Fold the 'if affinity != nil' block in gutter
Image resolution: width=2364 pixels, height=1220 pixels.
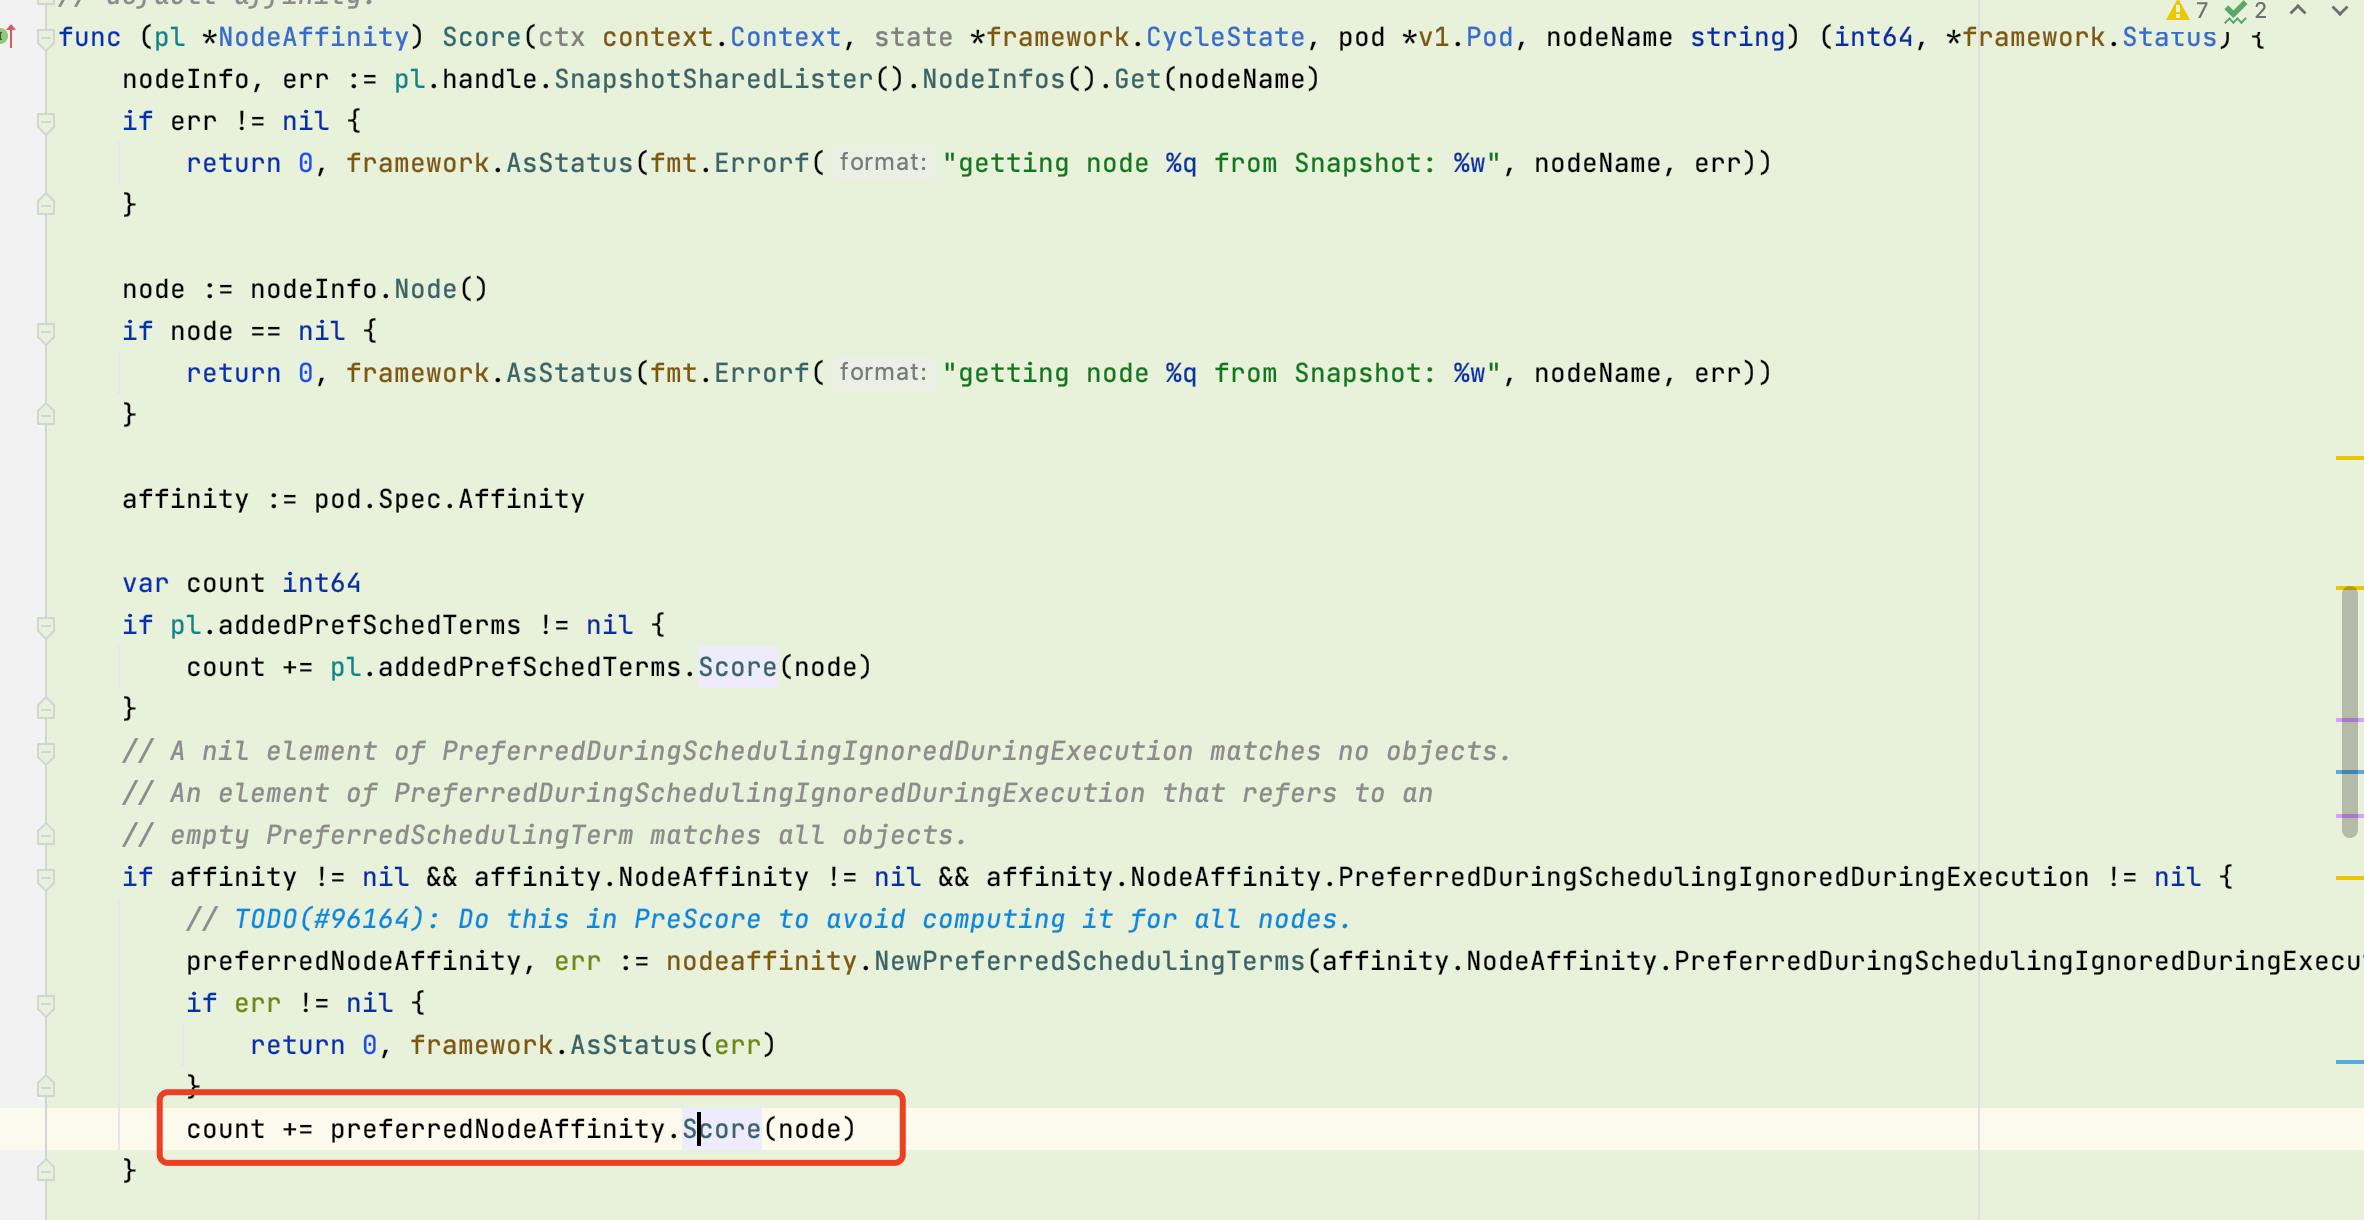pyautogui.click(x=45, y=878)
